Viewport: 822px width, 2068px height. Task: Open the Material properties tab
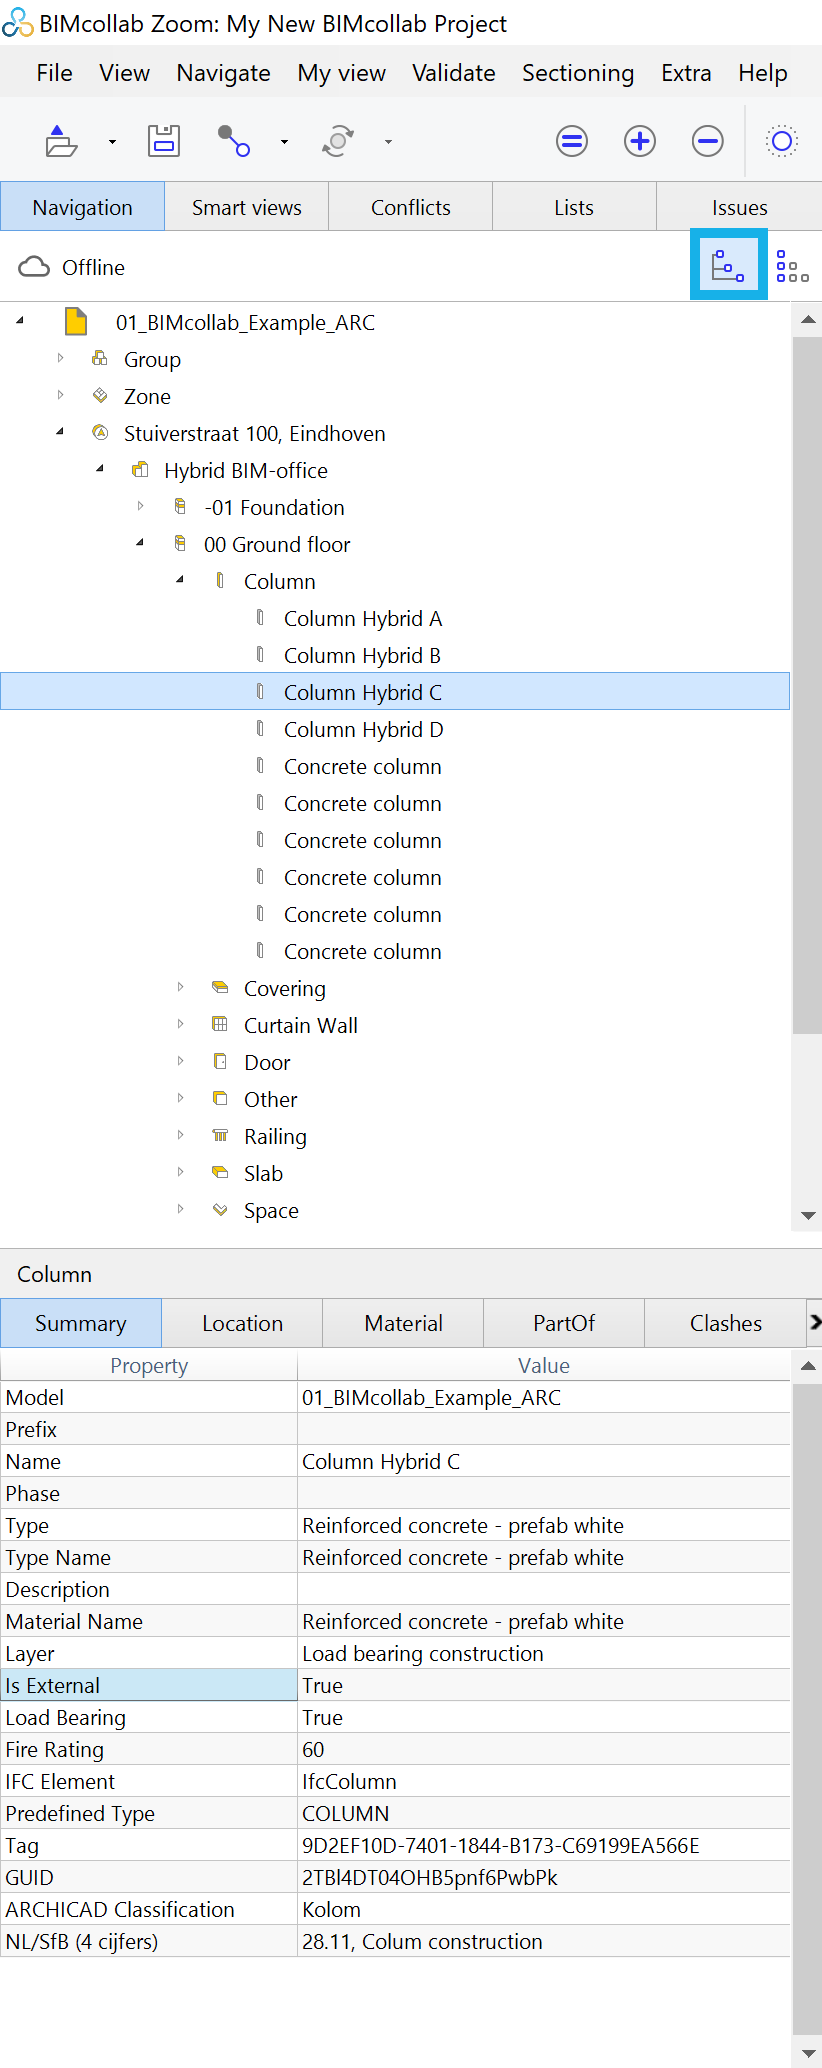click(x=403, y=1323)
